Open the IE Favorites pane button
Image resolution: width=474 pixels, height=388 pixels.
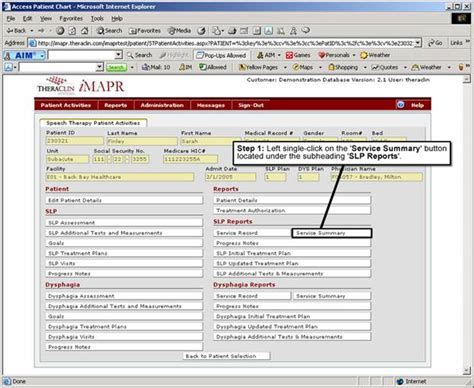(x=145, y=31)
